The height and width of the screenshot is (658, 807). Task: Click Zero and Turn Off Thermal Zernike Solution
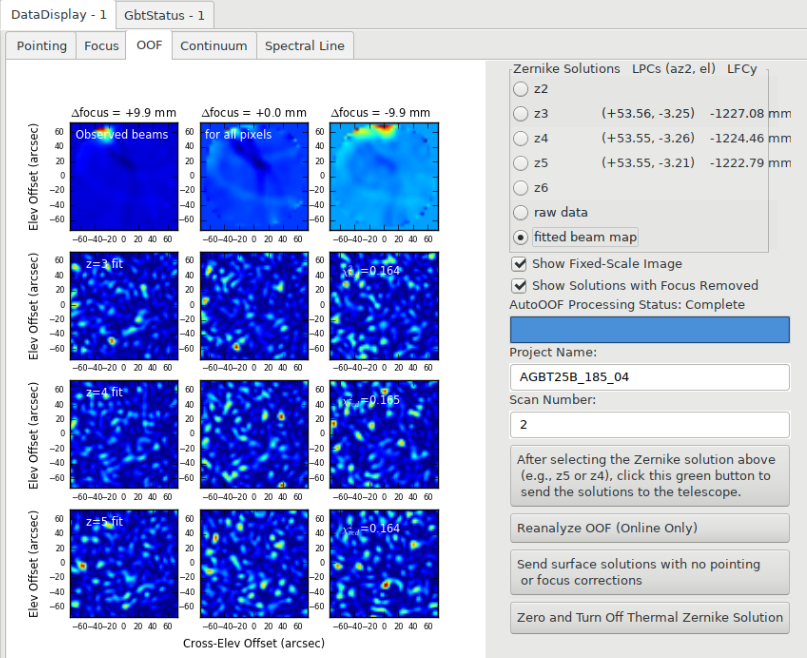point(650,618)
